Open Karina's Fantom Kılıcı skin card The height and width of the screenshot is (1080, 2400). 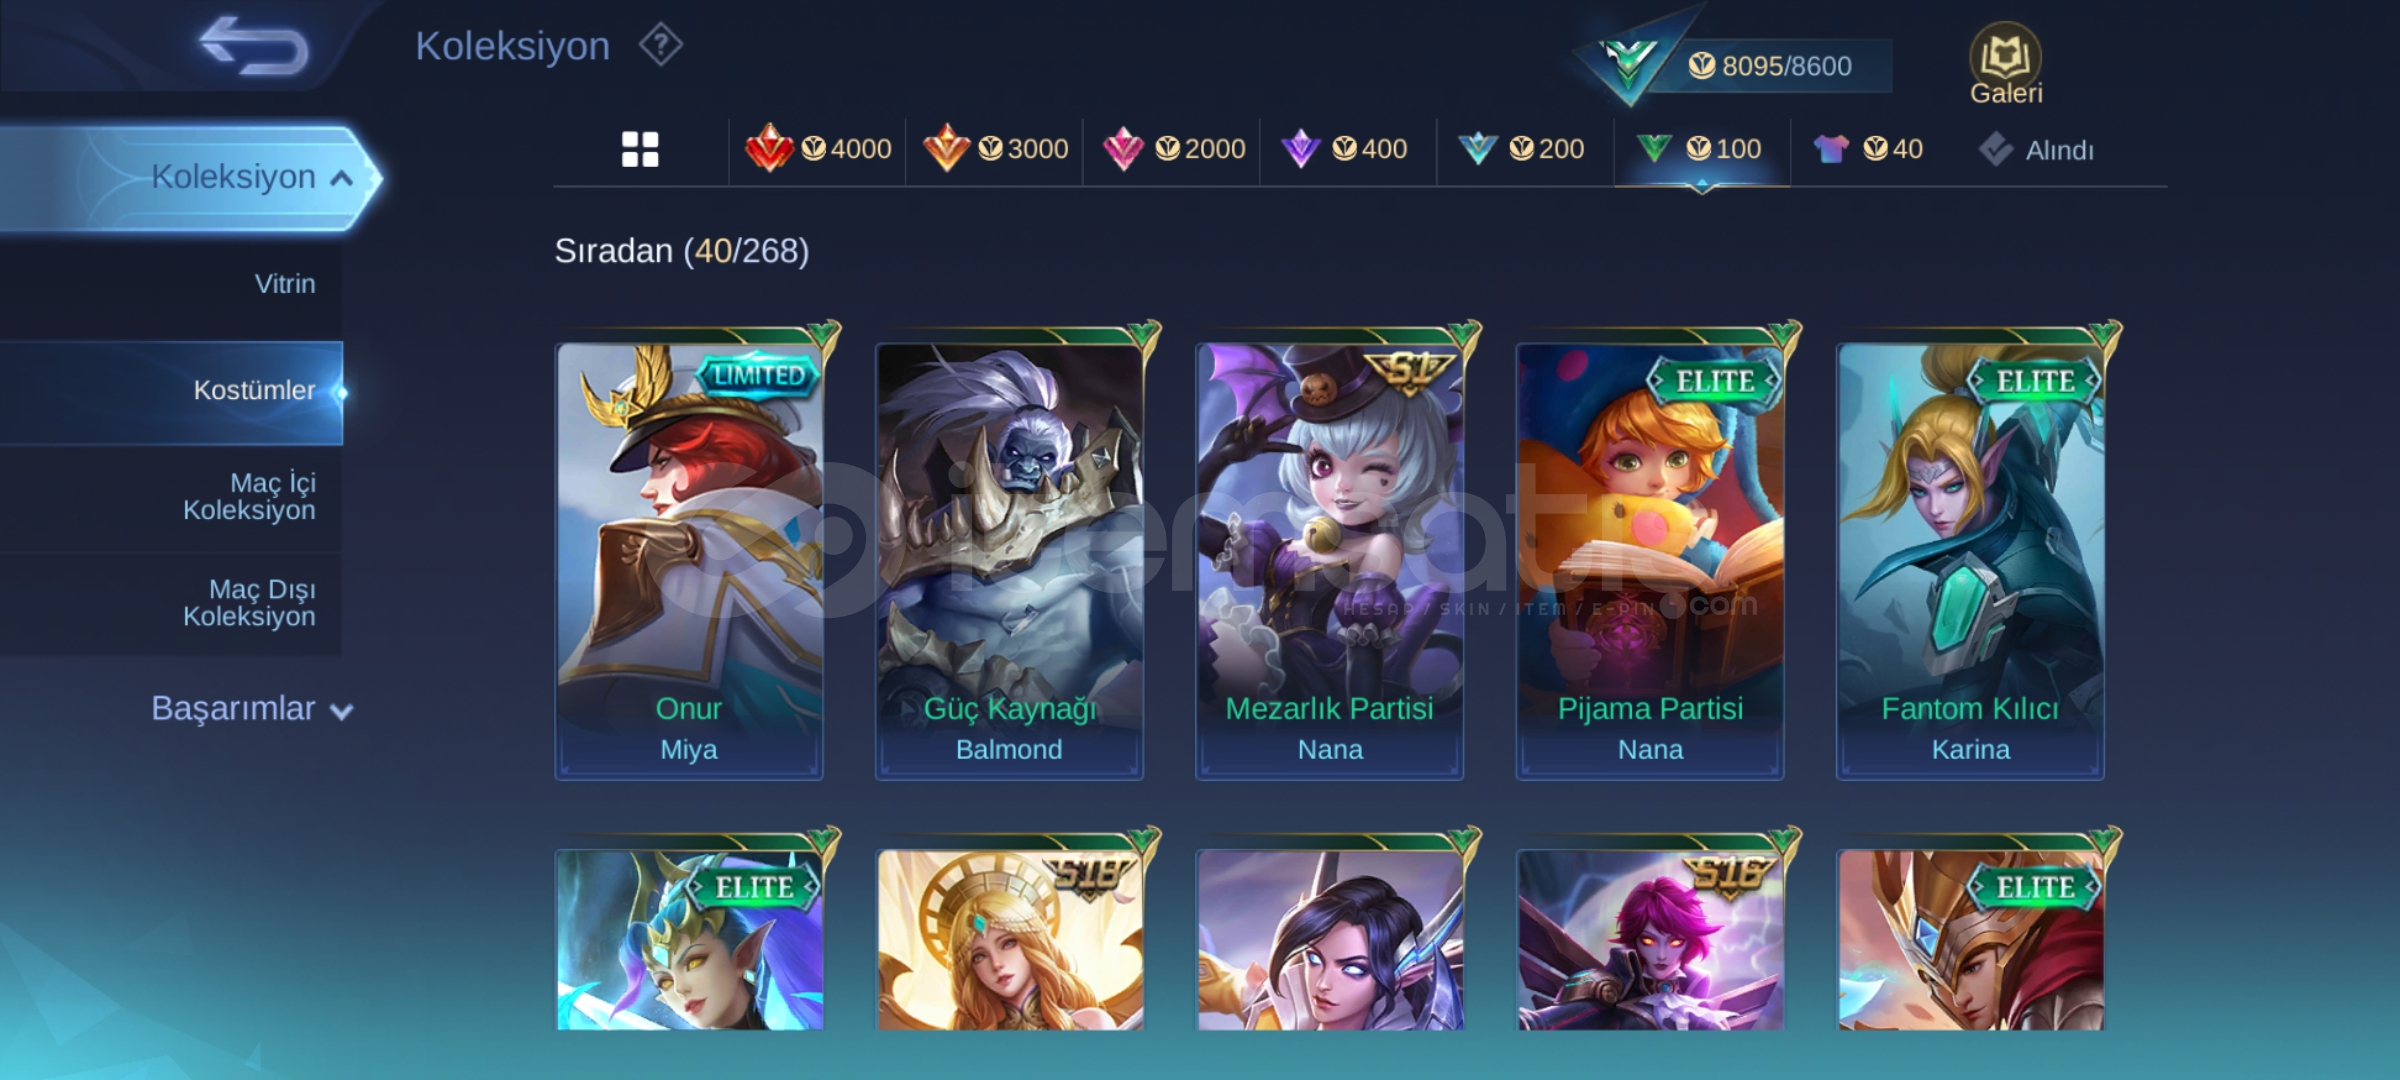coord(1970,561)
